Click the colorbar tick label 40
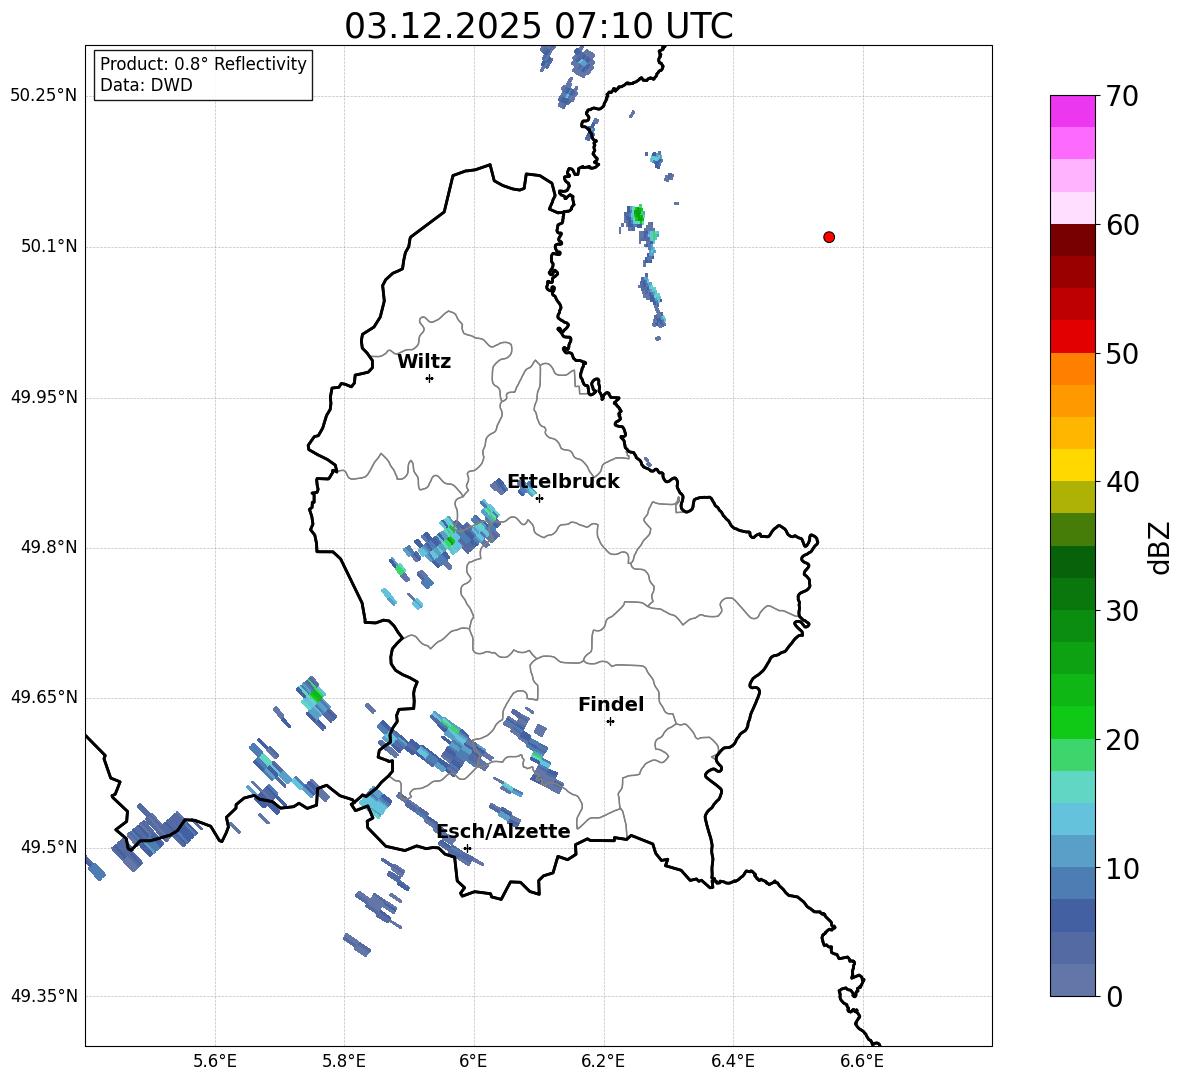 1122,482
